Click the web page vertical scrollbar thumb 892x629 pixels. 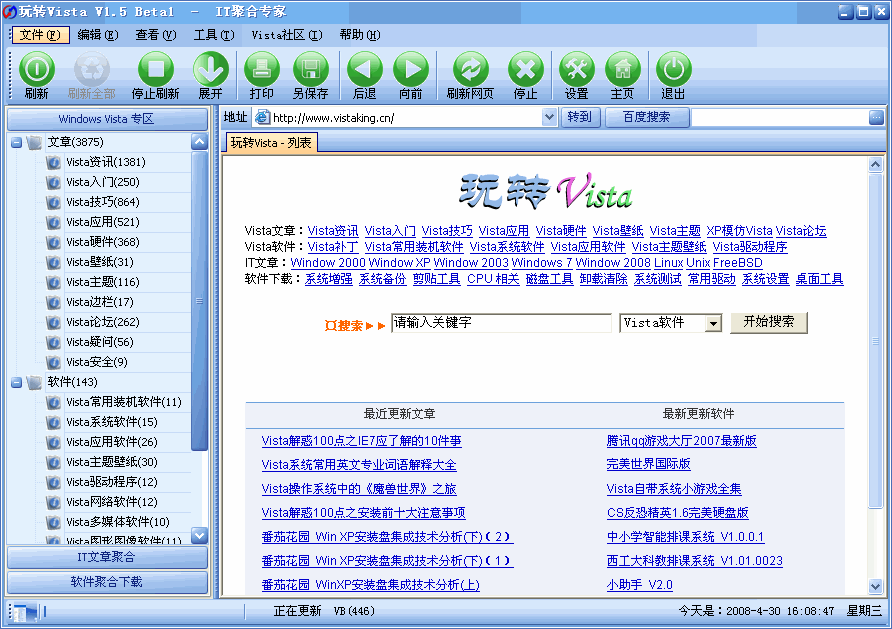[x=876, y=340]
